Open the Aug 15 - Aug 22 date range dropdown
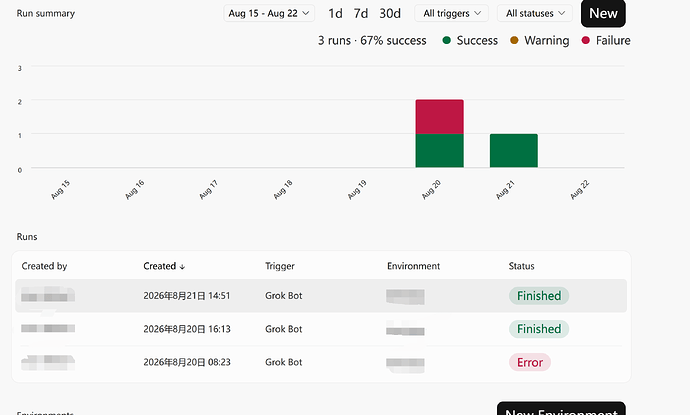Viewport: 690px width, 415px height. pos(269,13)
